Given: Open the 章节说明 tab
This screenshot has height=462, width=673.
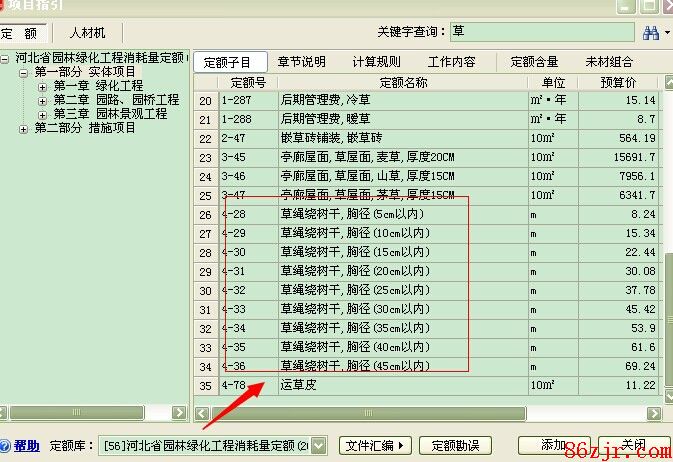Looking at the screenshot, I should click(302, 62).
